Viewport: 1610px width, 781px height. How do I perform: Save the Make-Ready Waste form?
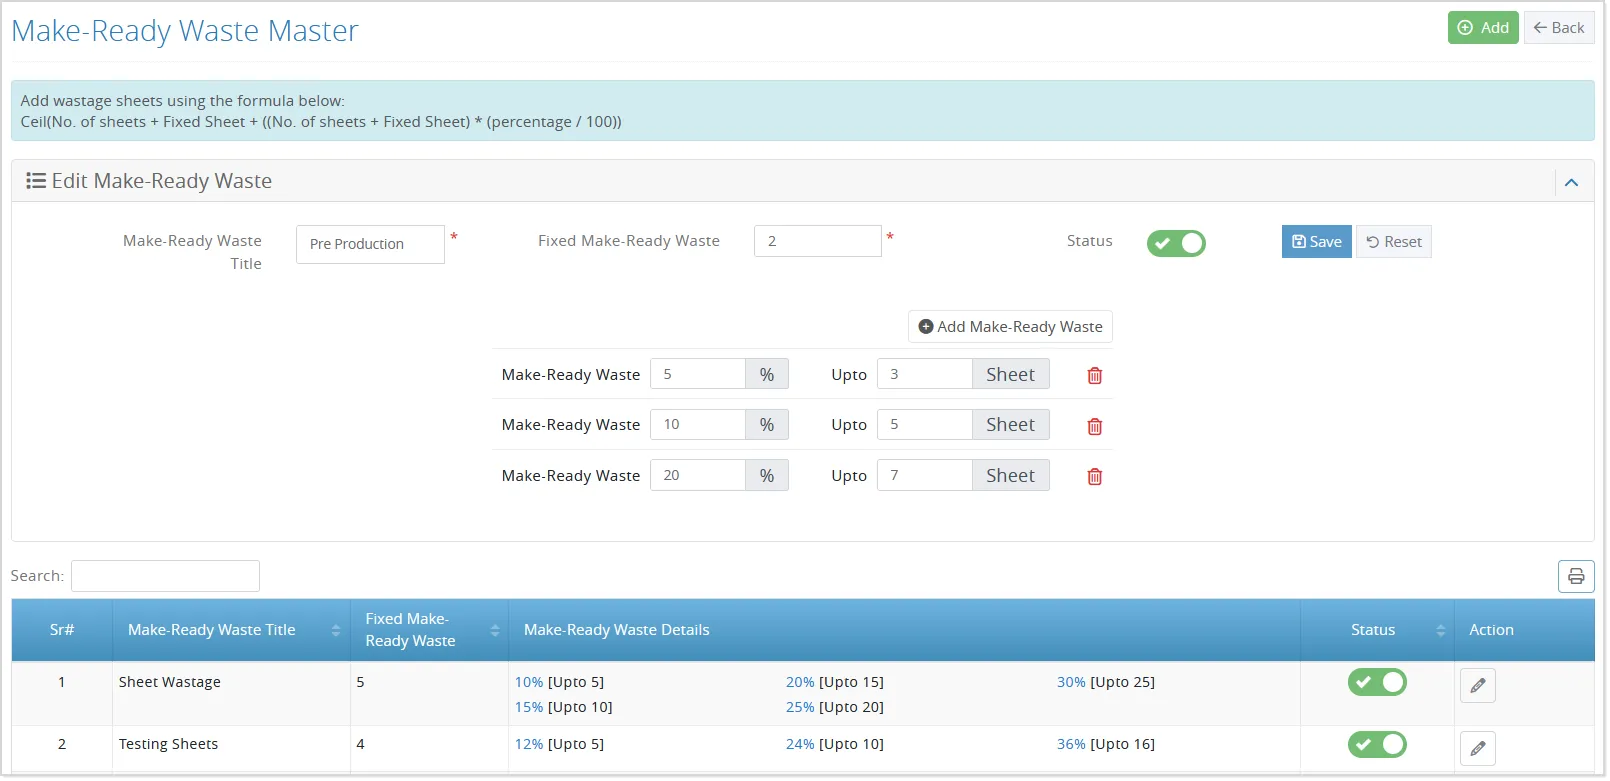click(1317, 242)
